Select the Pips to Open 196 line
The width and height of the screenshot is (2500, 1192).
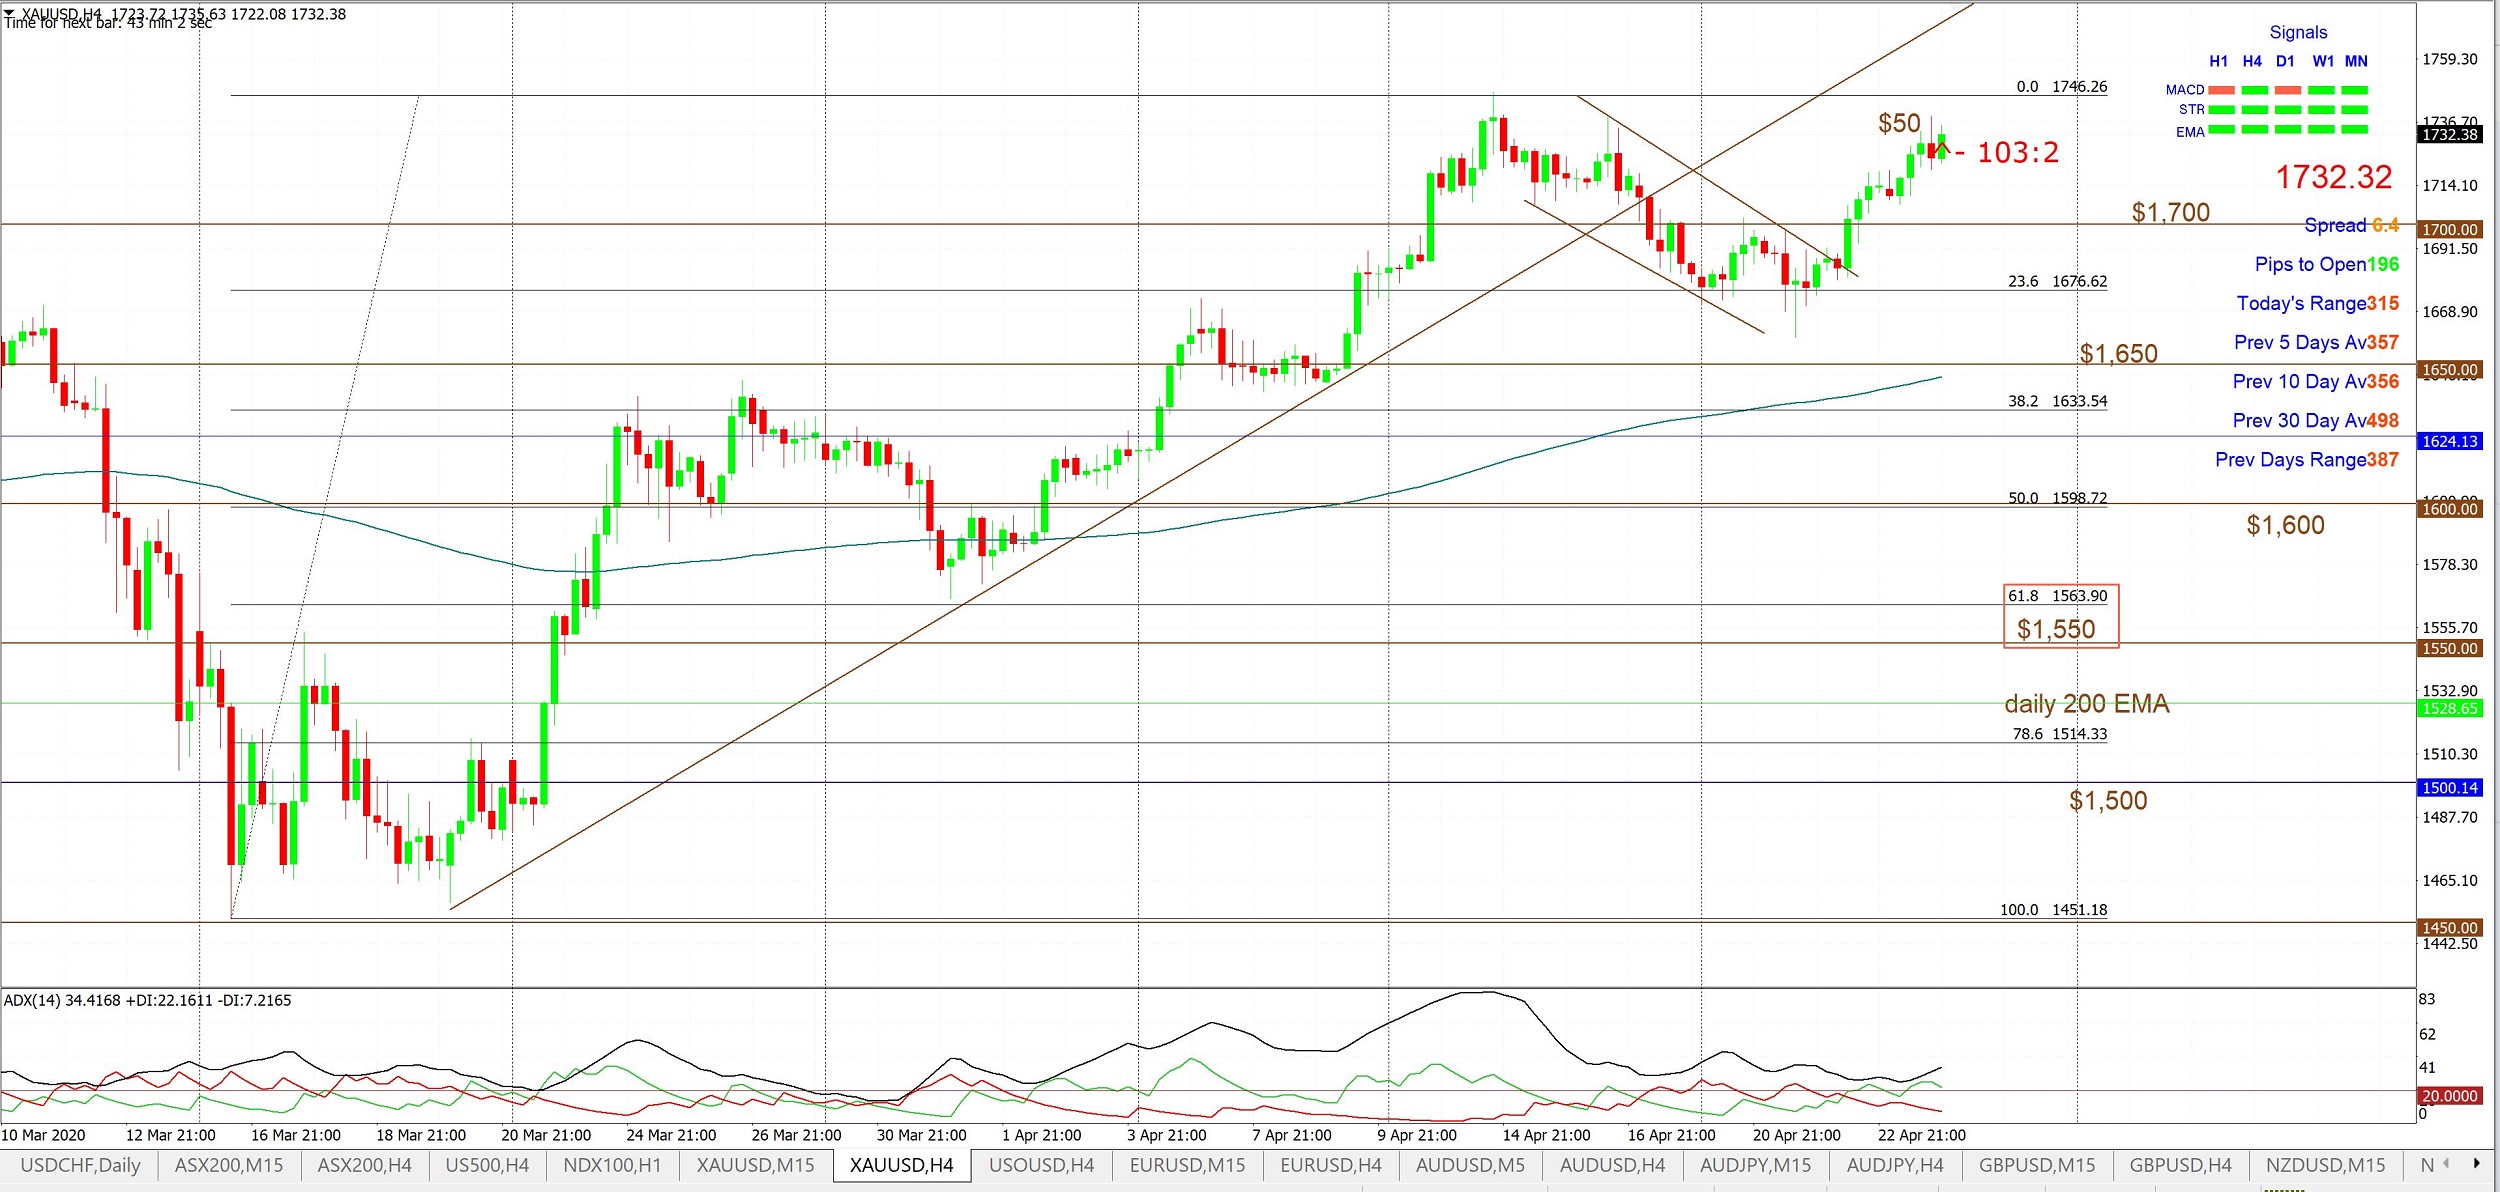pos(2326,264)
